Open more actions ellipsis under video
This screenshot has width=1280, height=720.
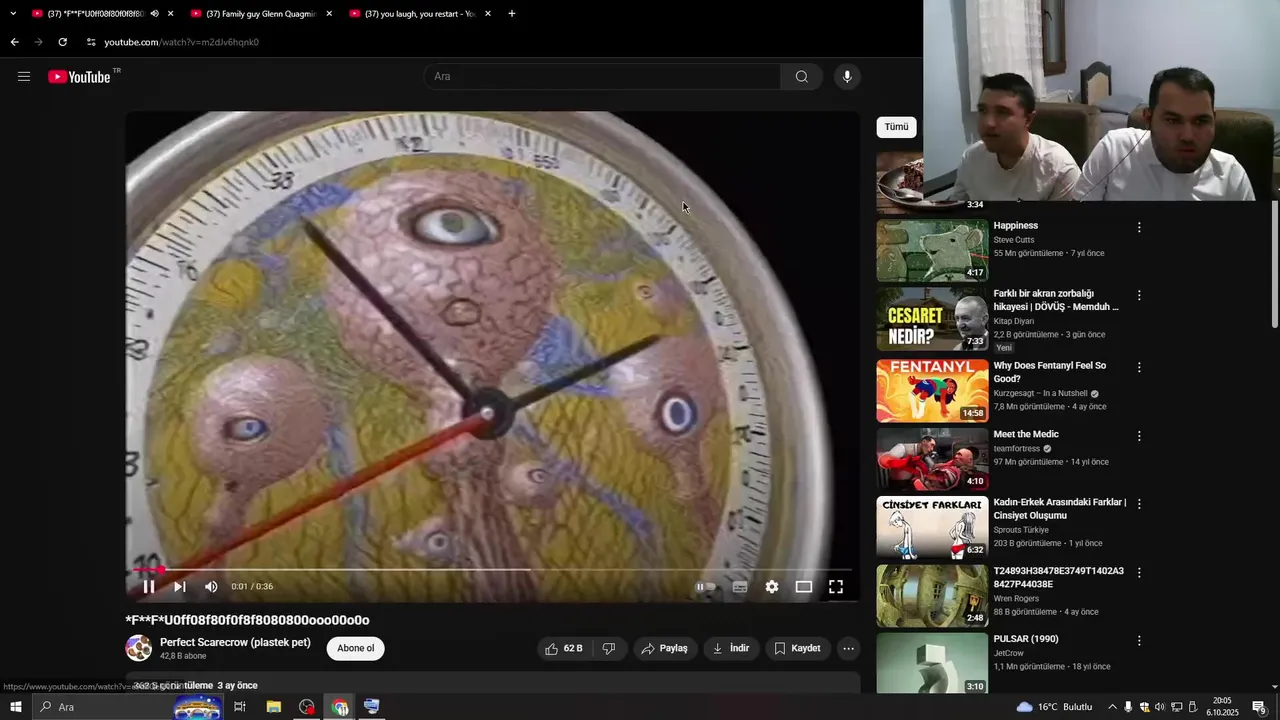click(848, 648)
